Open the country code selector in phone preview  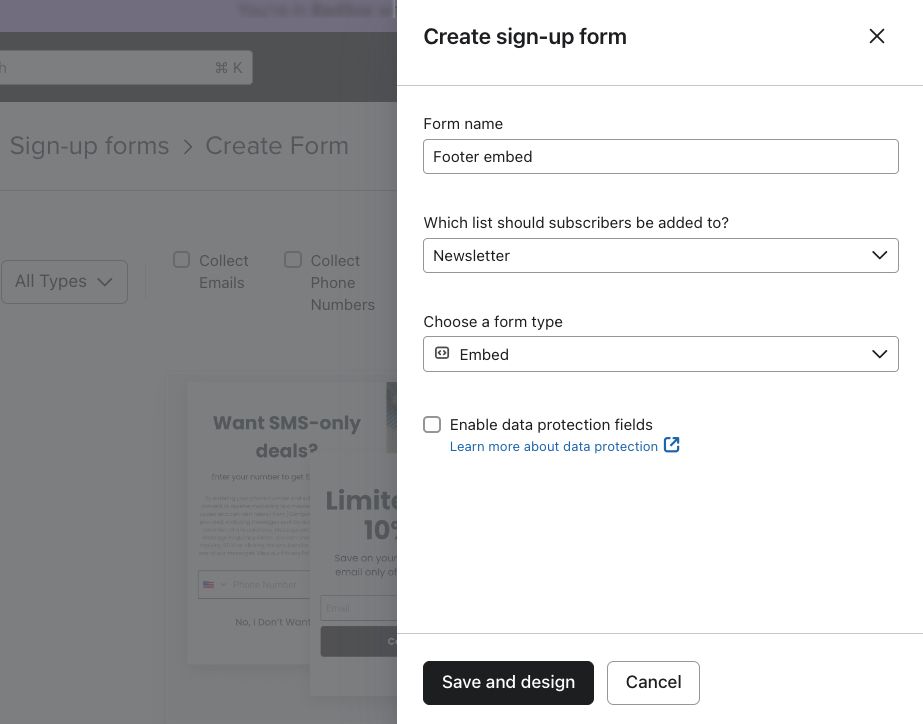(214, 585)
